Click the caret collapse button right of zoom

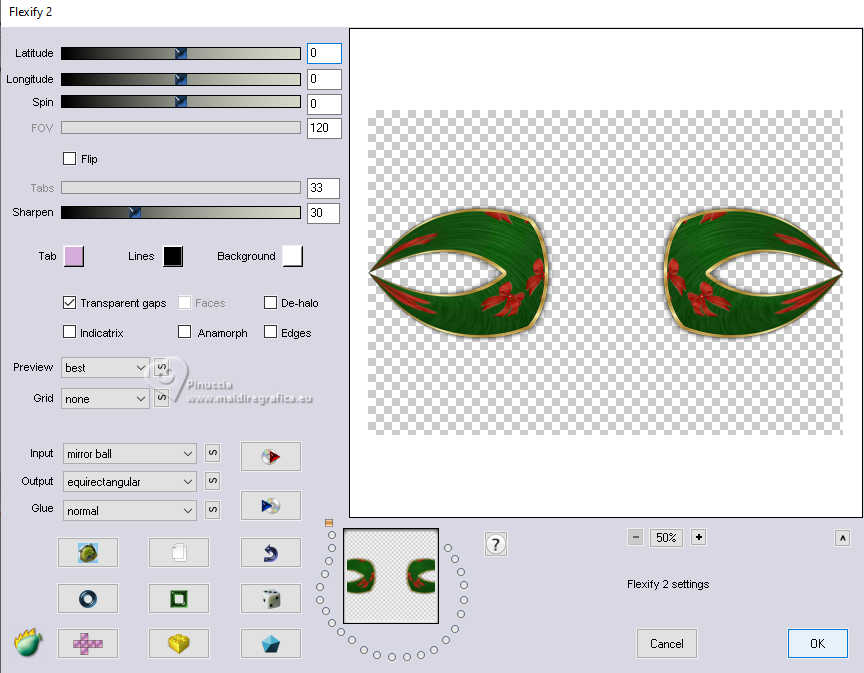tap(843, 538)
